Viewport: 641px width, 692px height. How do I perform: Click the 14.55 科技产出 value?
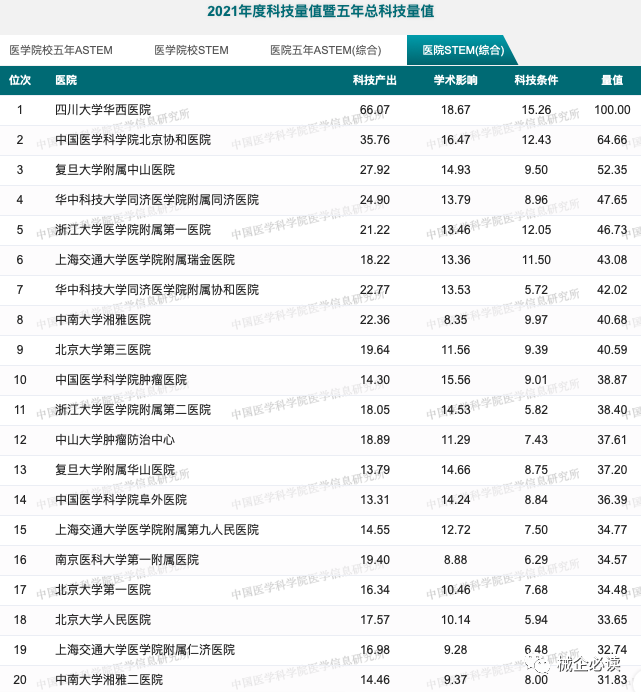pos(375,530)
